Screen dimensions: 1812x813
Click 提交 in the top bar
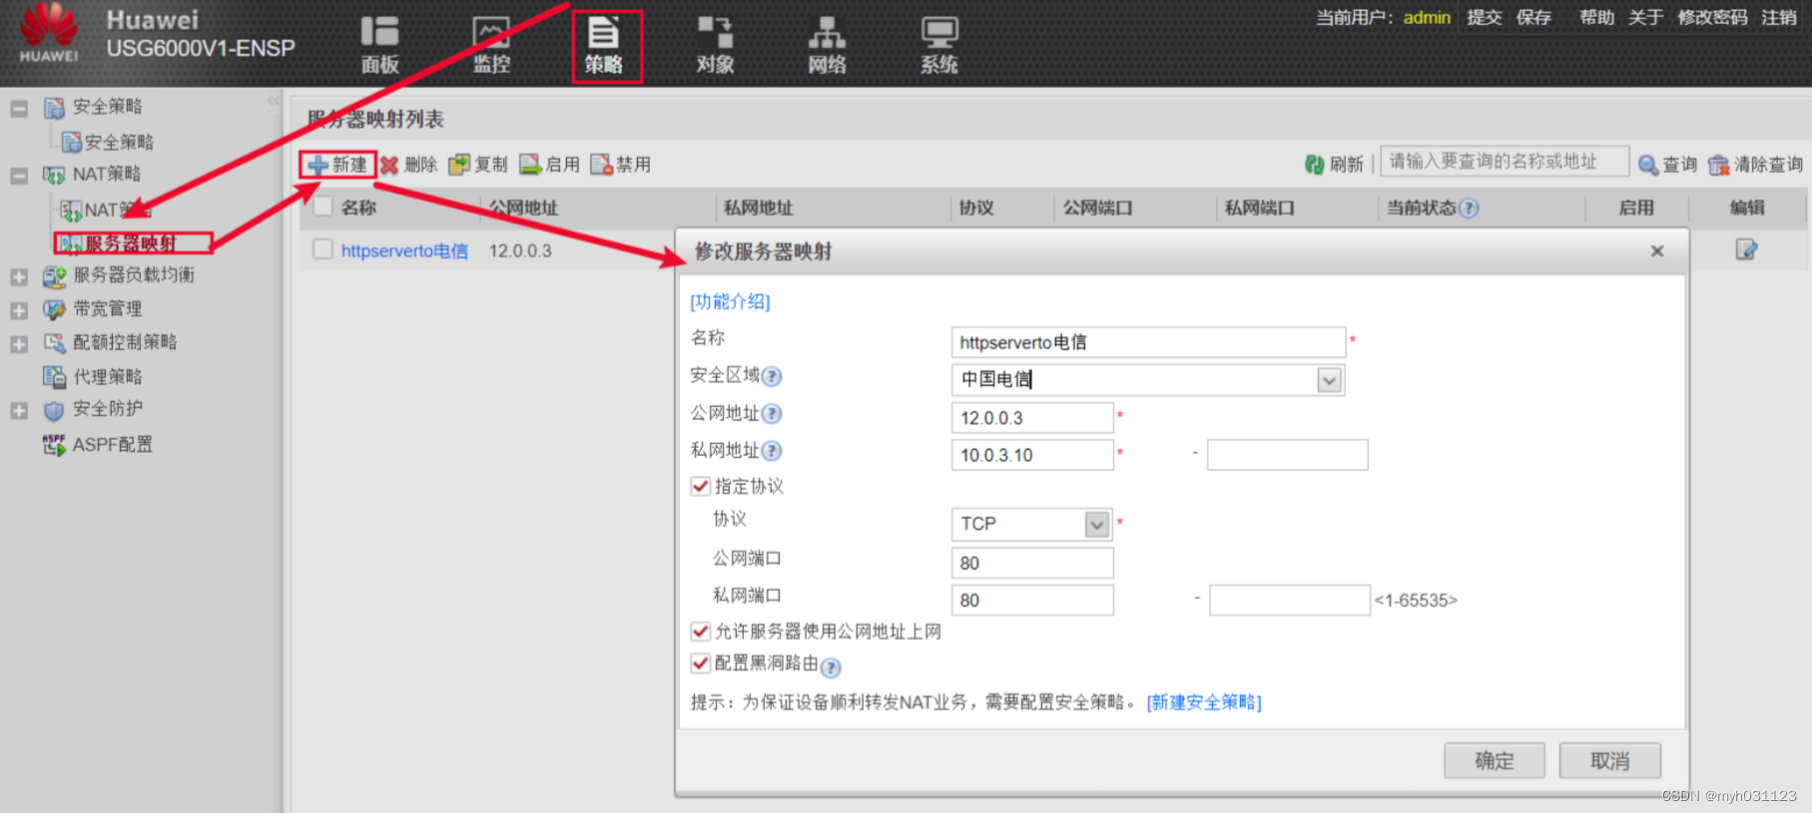[x=1484, y=17]
